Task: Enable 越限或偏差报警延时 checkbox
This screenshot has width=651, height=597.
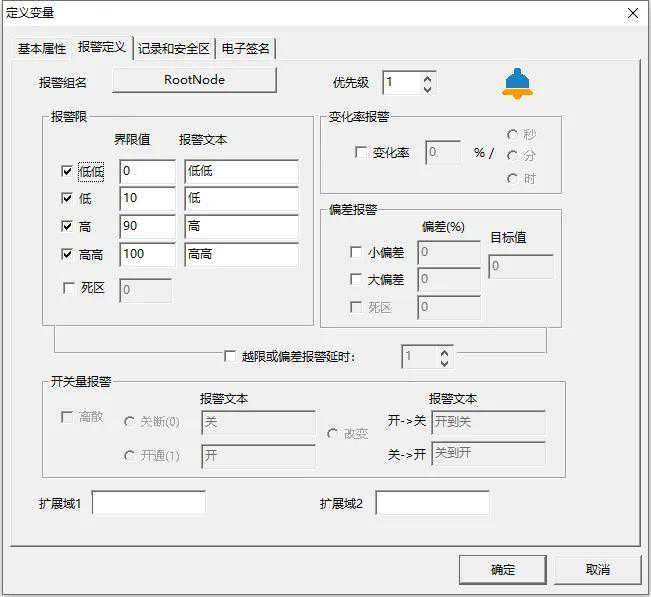Action: [230, 356]
